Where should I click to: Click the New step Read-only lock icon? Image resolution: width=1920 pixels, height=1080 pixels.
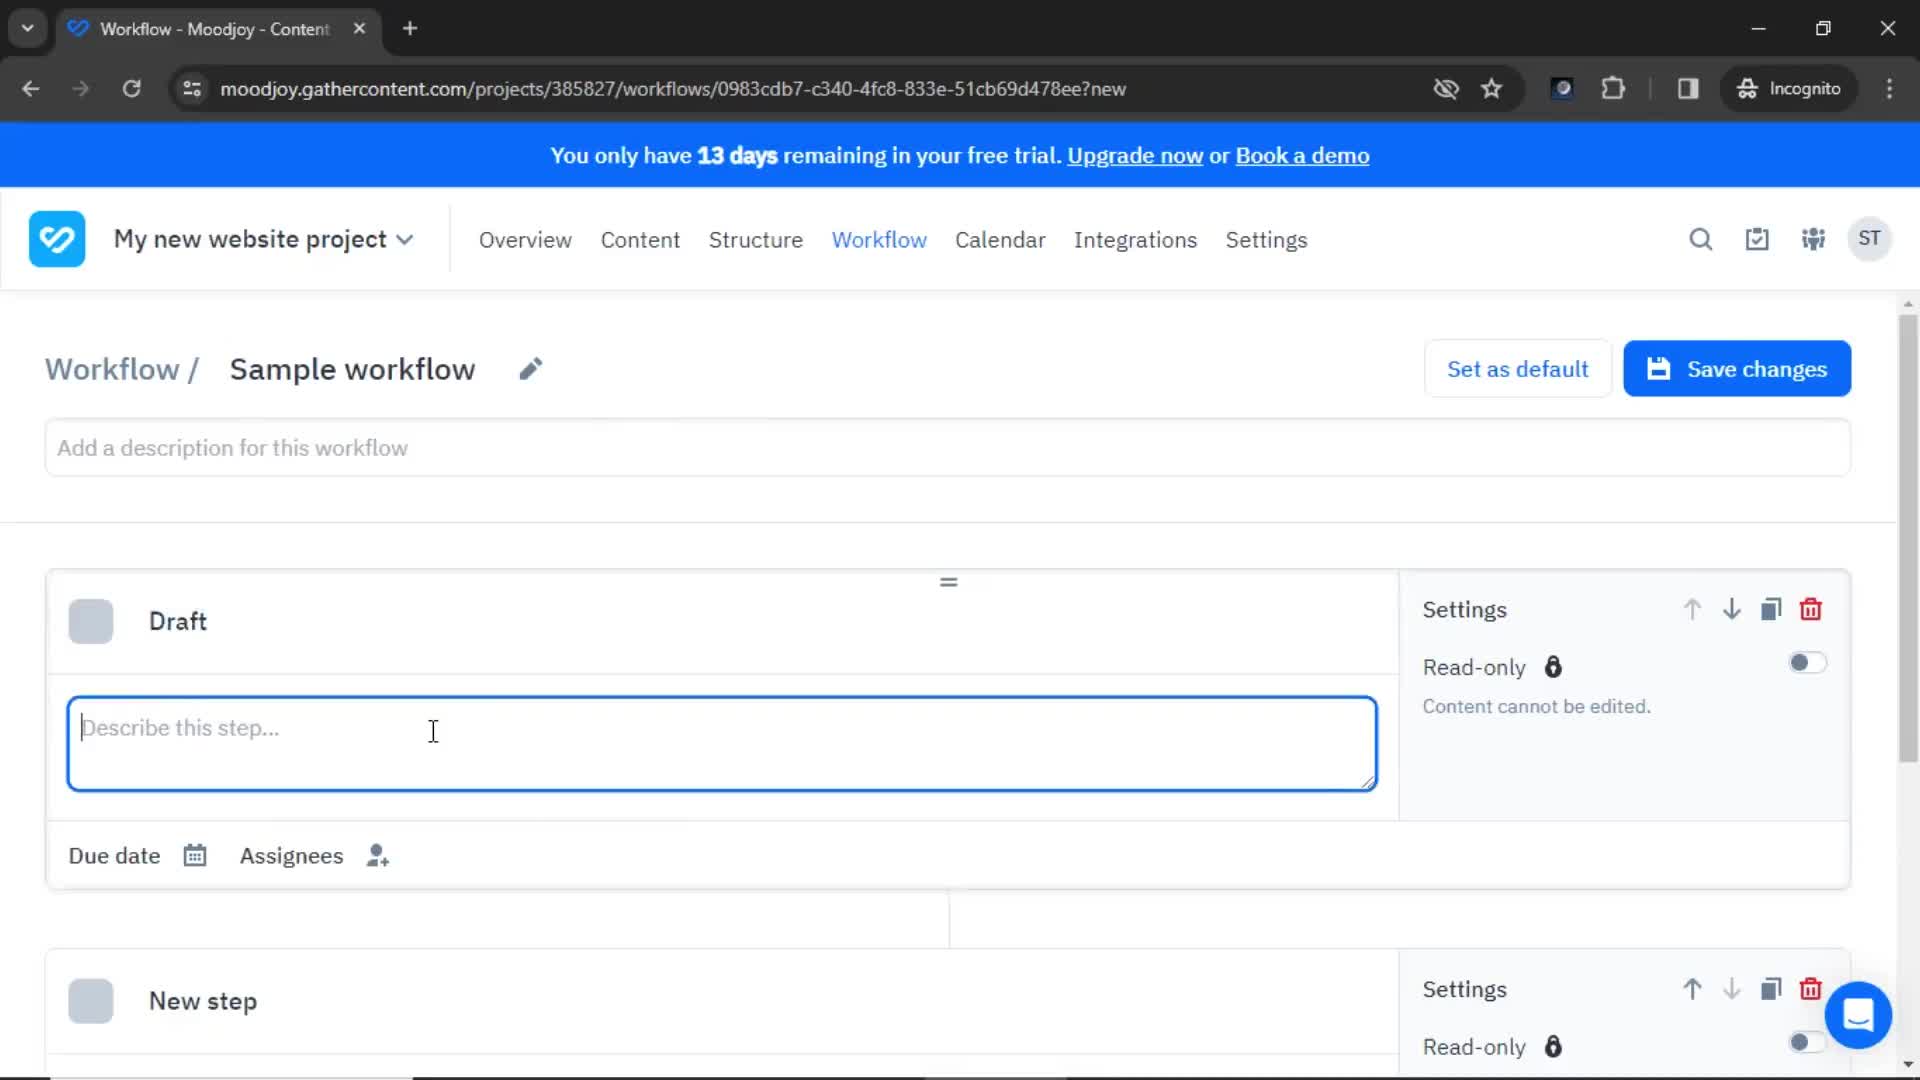[x=1553, y=1047]
